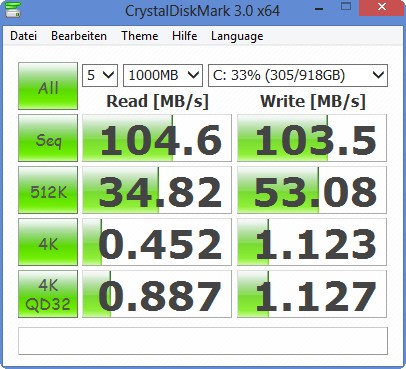Run all benchmarks with the All button
The height and width of the screenshot is (369, 406).
pyautogui.click(x=48, y=86)
